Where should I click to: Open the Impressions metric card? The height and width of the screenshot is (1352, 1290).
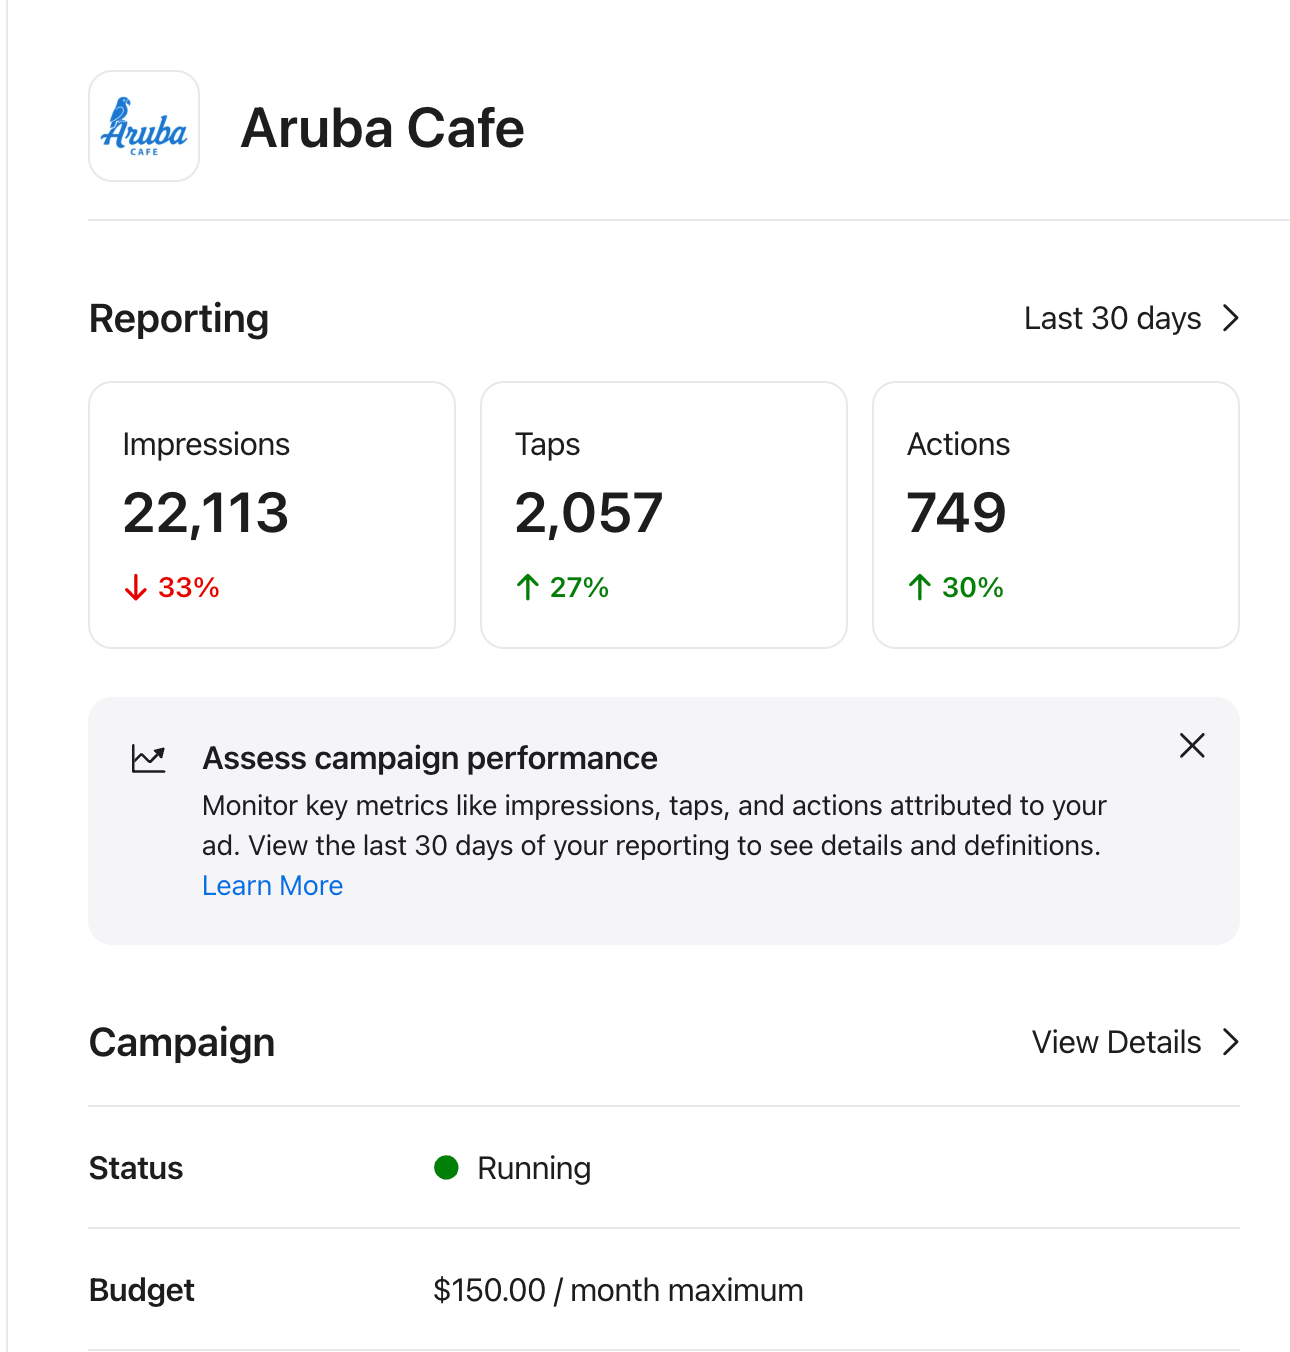272,515
